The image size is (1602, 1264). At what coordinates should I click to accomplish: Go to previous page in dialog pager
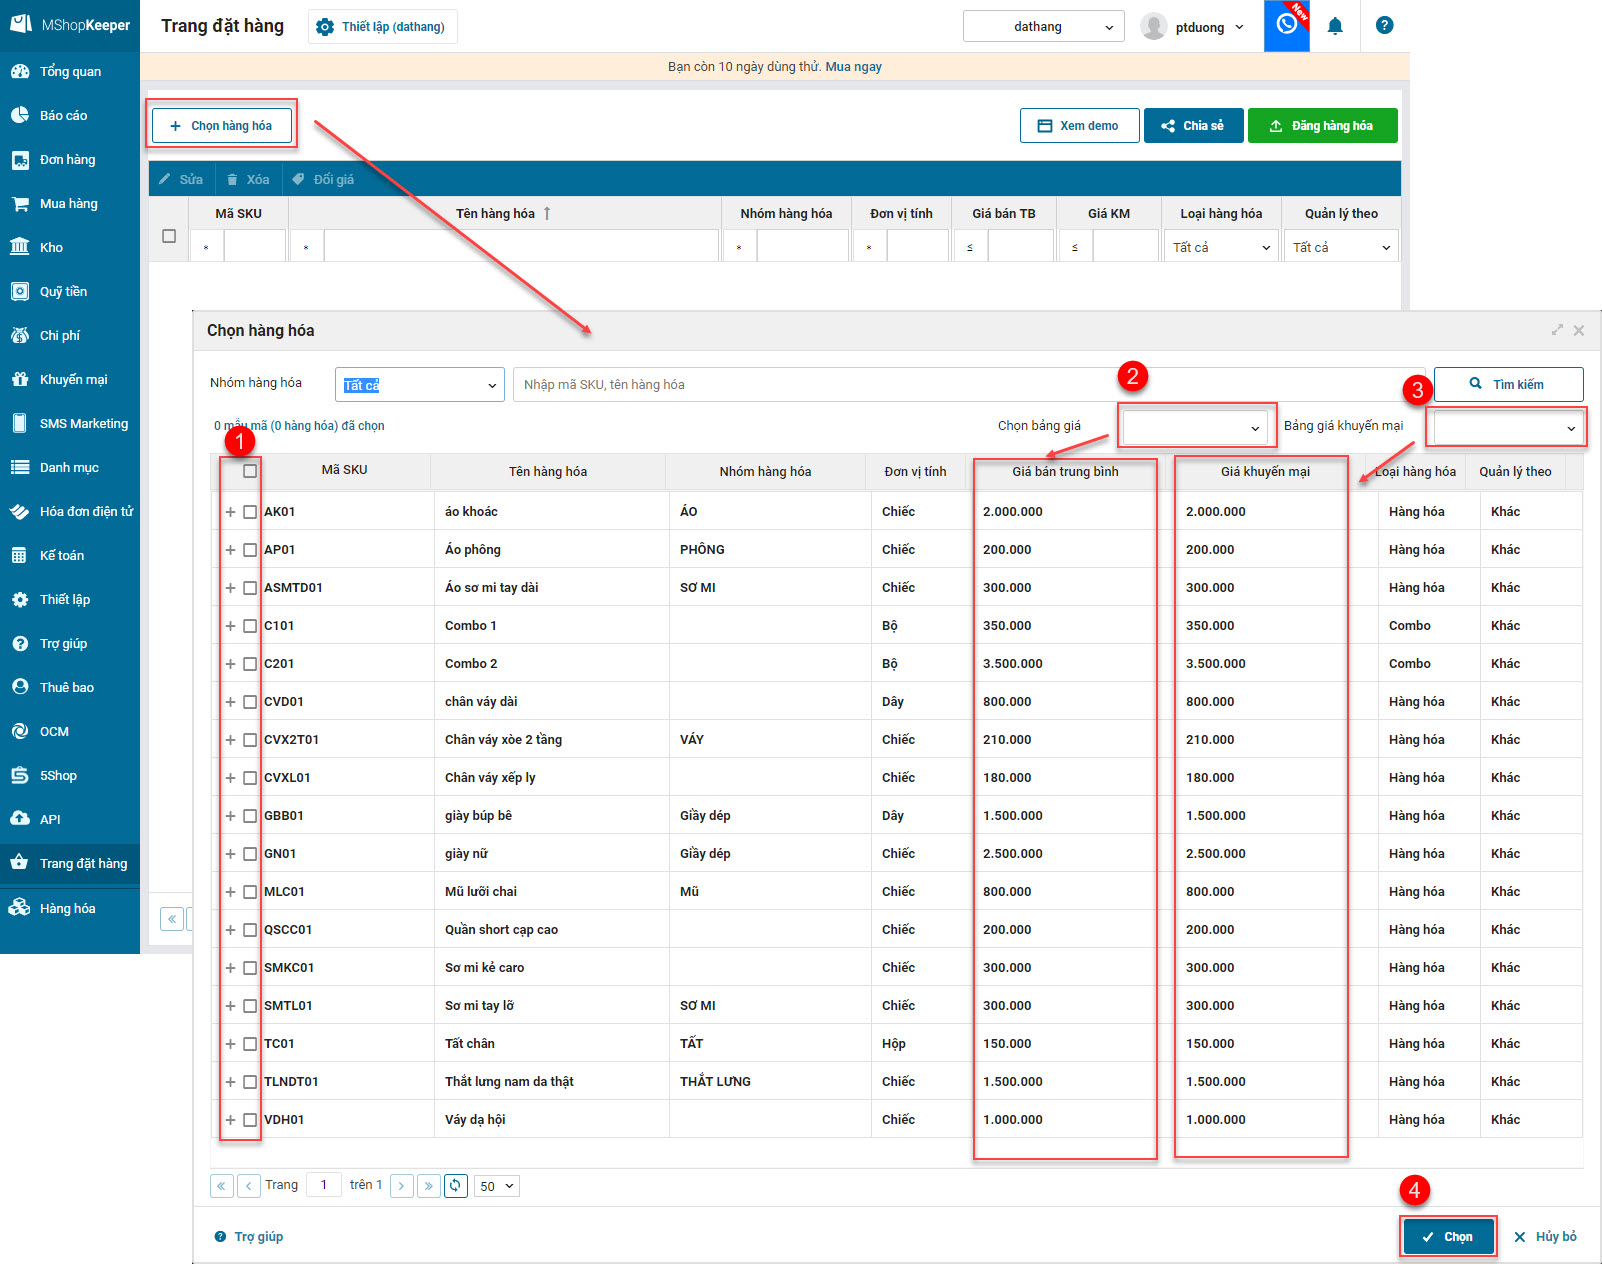coord(249,1186)
